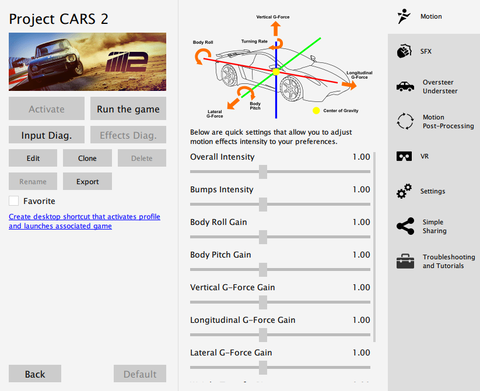
Task: Open the Settings section label
Action: click(433, 191)
